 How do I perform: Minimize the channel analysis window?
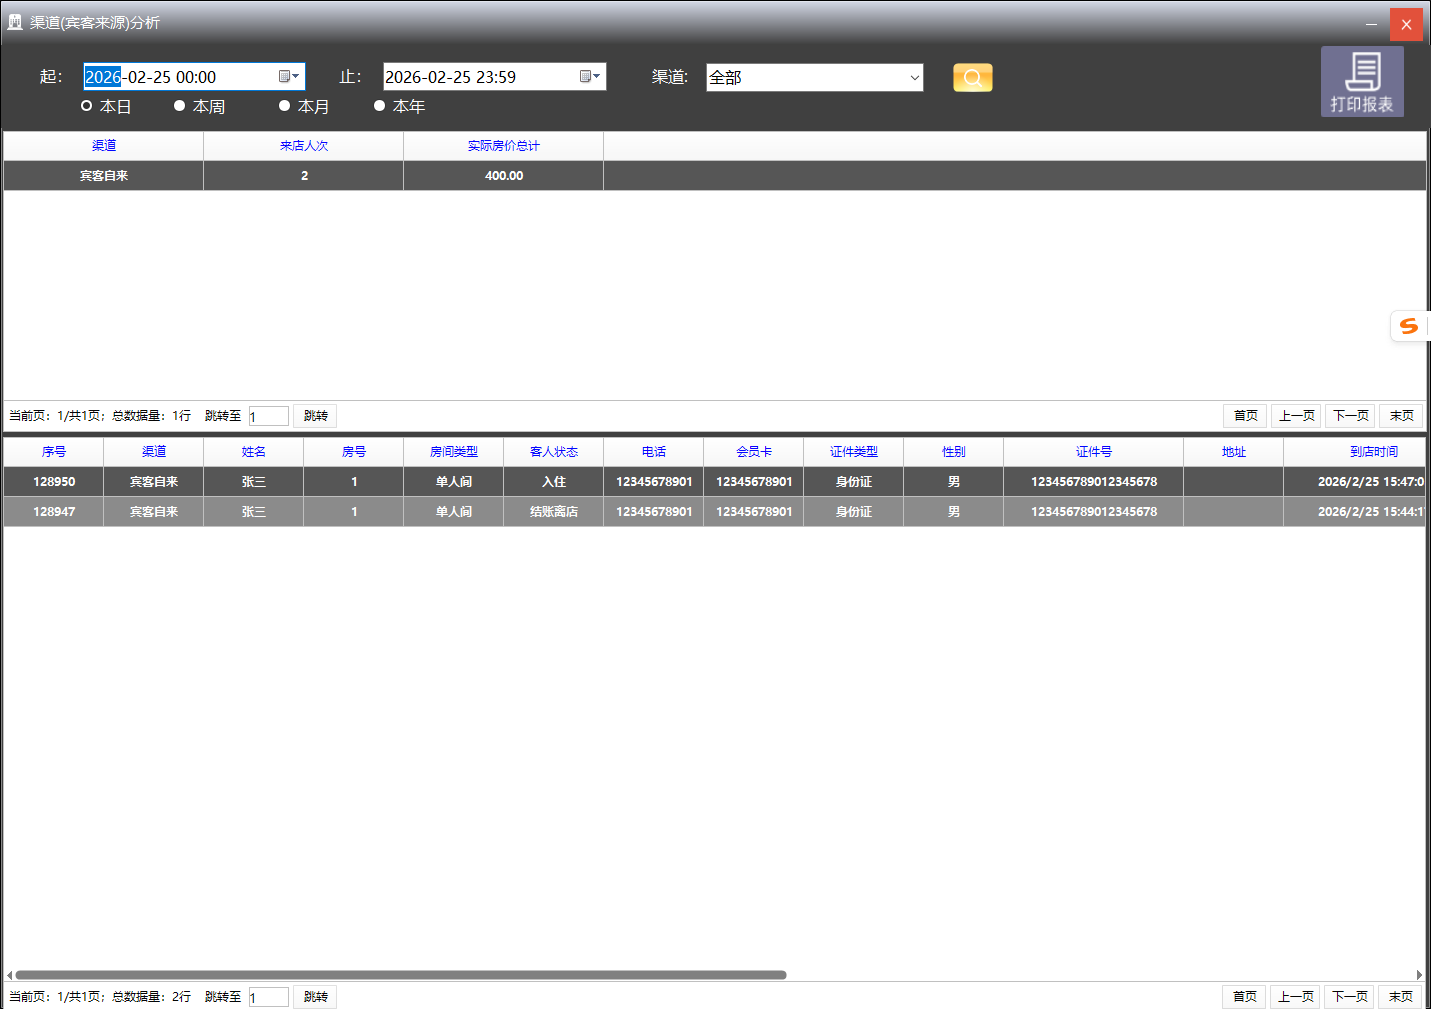(x=1371, y=24)
